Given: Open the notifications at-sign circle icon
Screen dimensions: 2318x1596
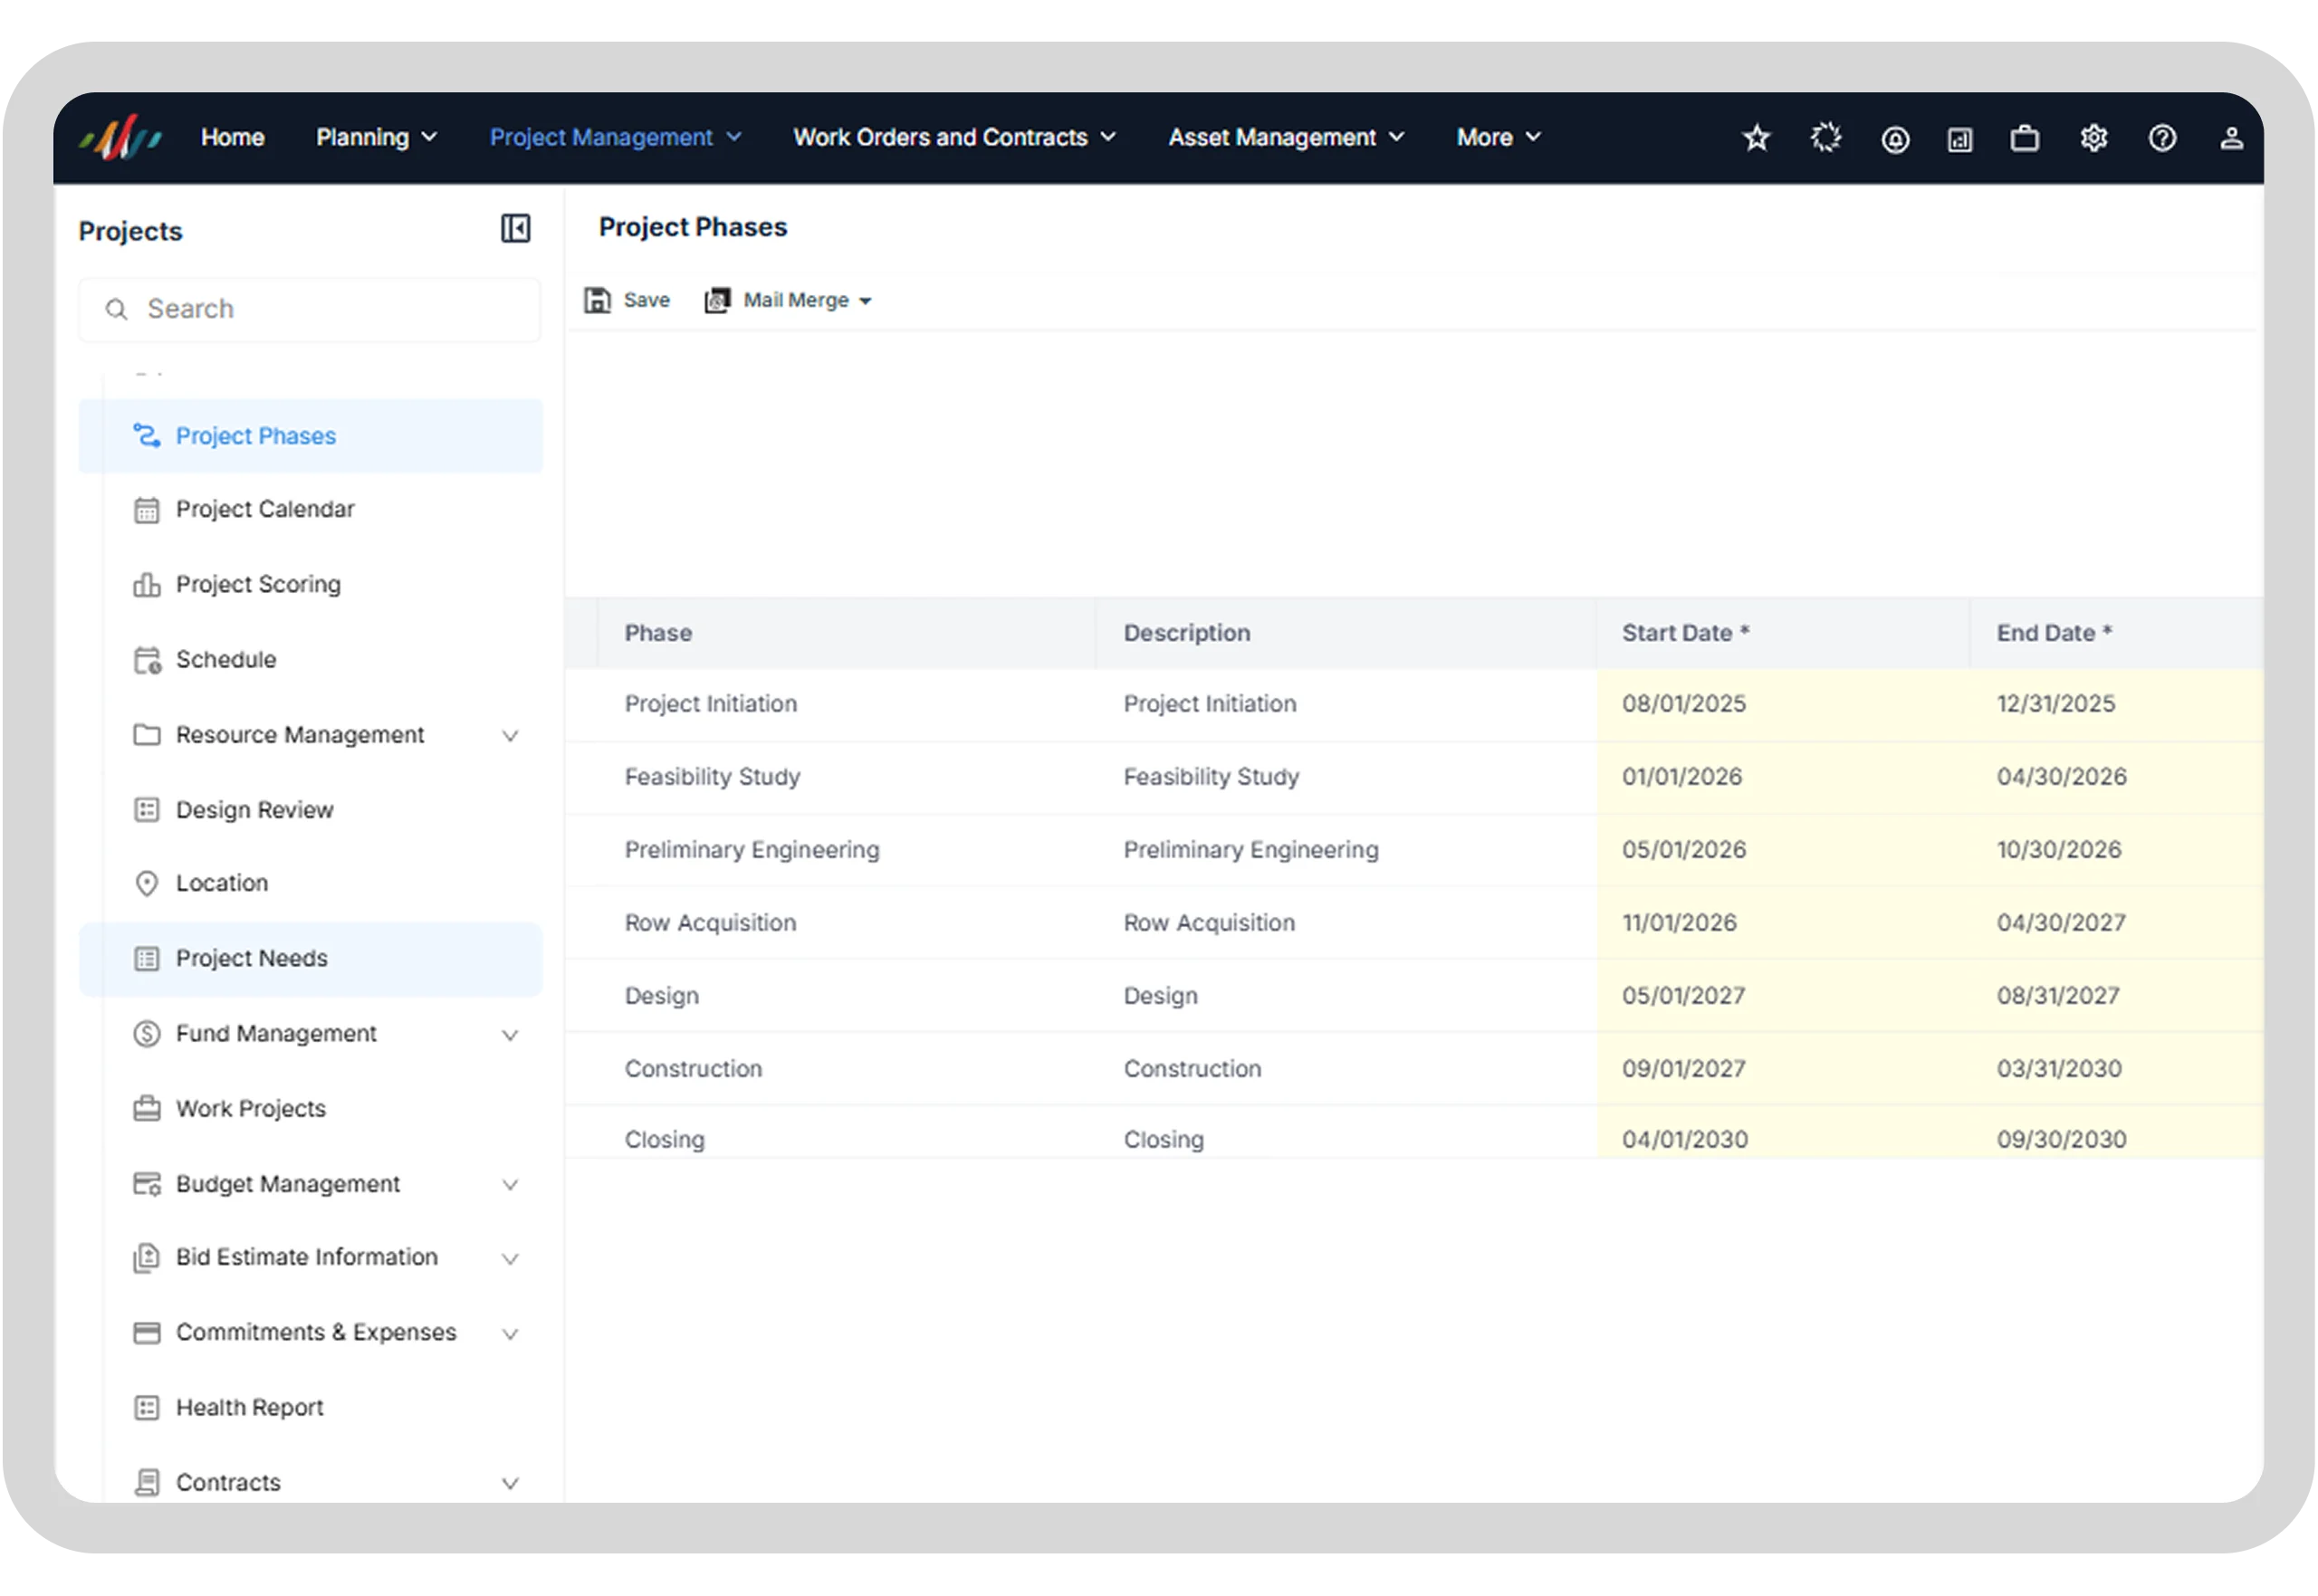Looking at the screenshot, I should (x=1894, y=139).
